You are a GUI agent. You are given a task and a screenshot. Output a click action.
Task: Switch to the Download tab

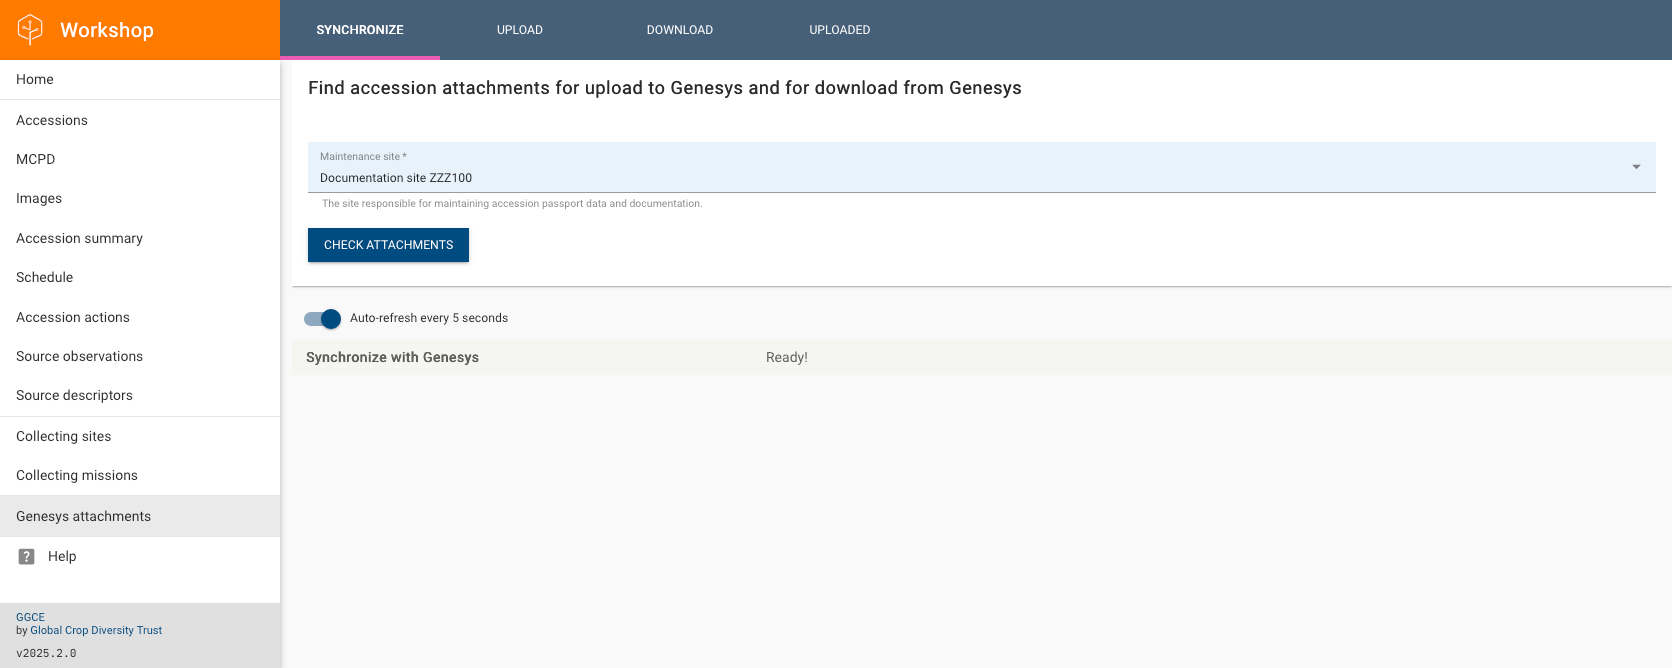tap(679, 30)
